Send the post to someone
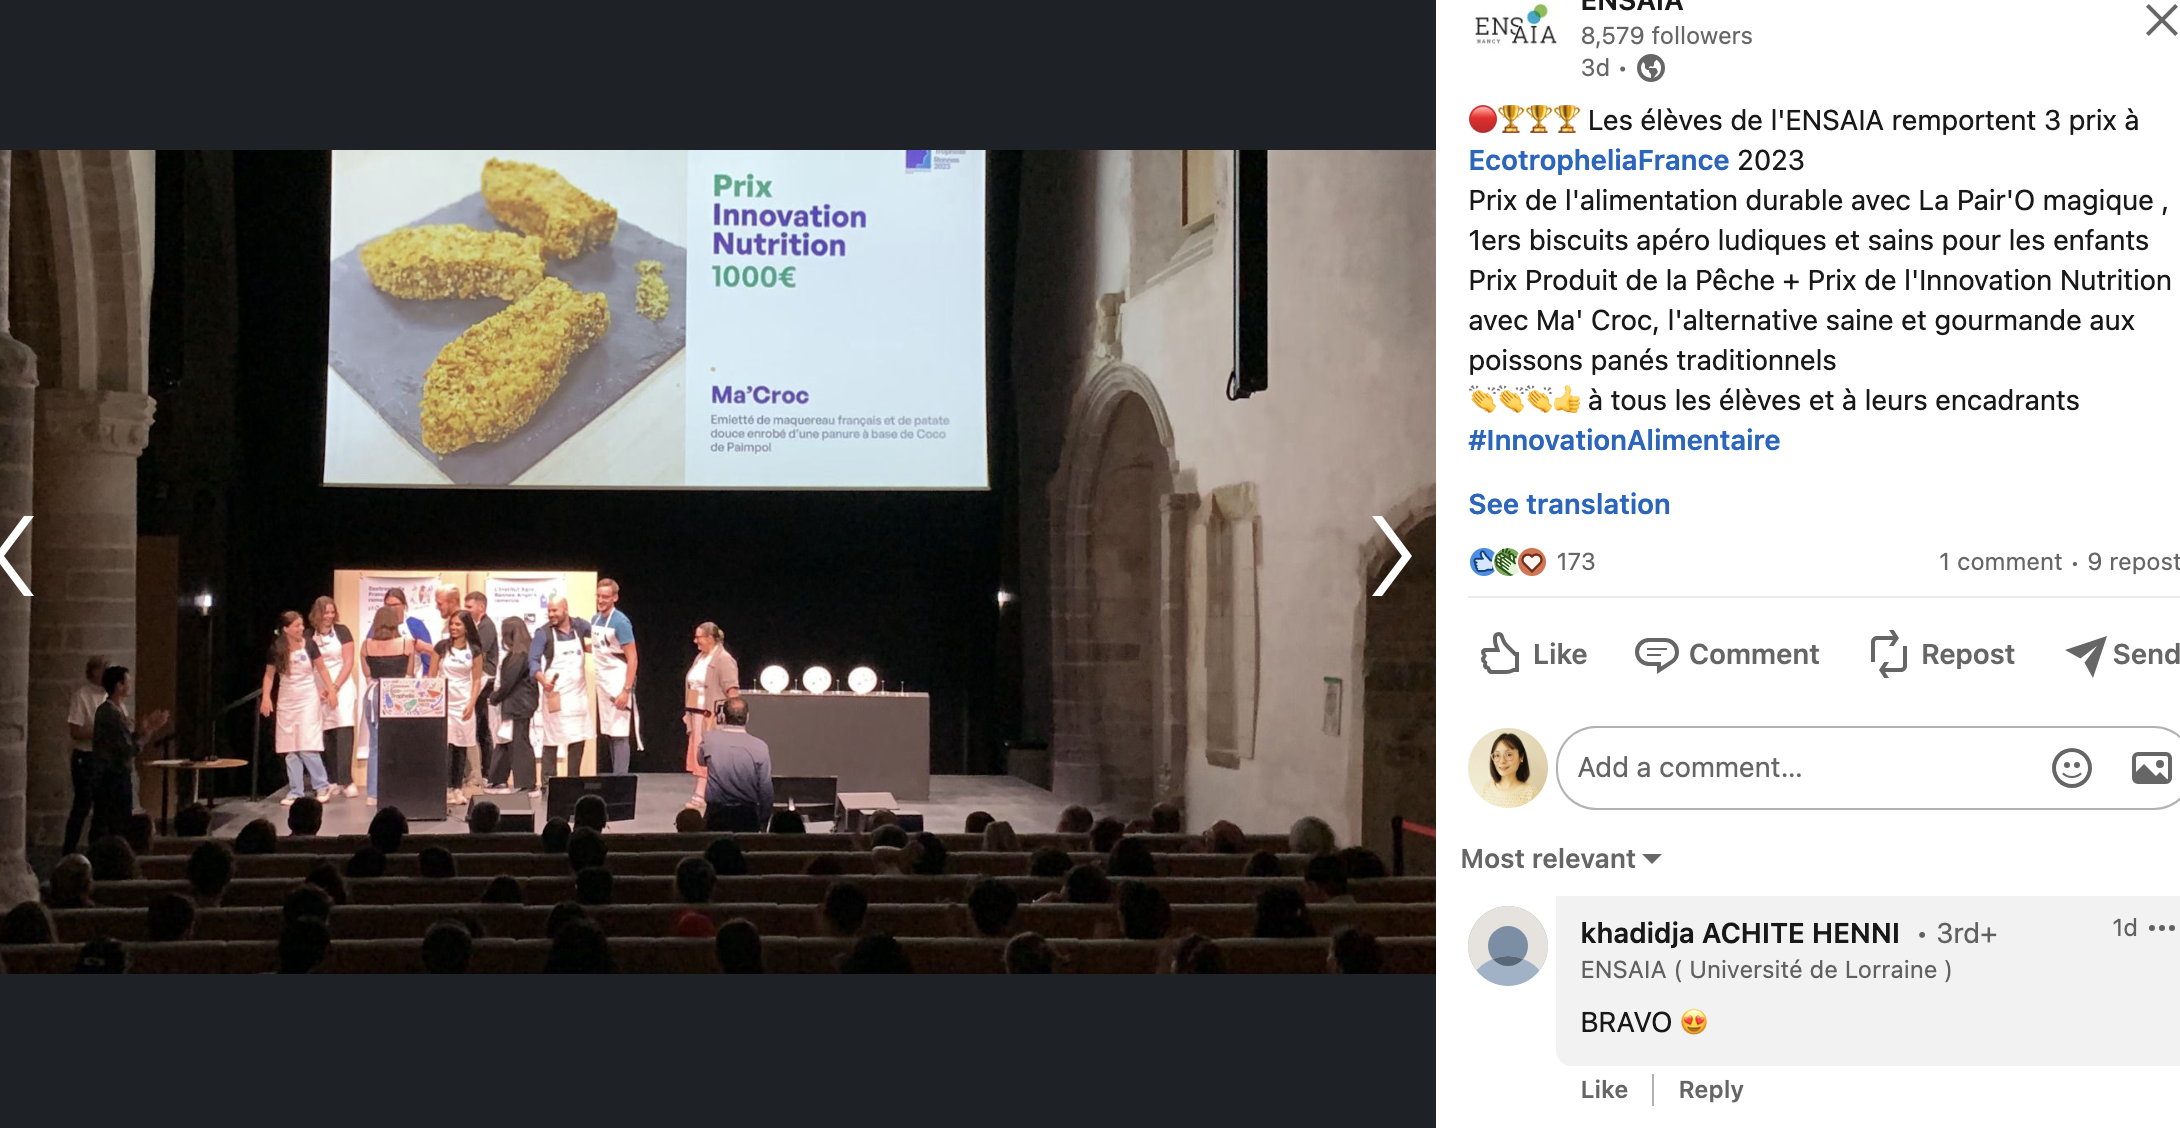This screenshot has height=1128, width=2180. pyautogui.click(x=2122, y=654)
